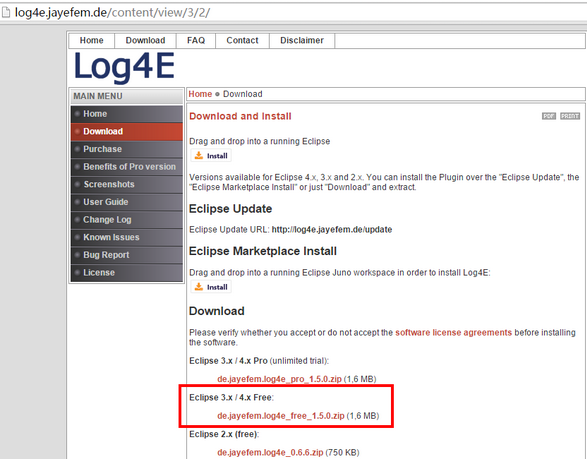The height and width of the screenshot is (460, 587).
Task: Open License menu item
Action: [x=127, y=272]
